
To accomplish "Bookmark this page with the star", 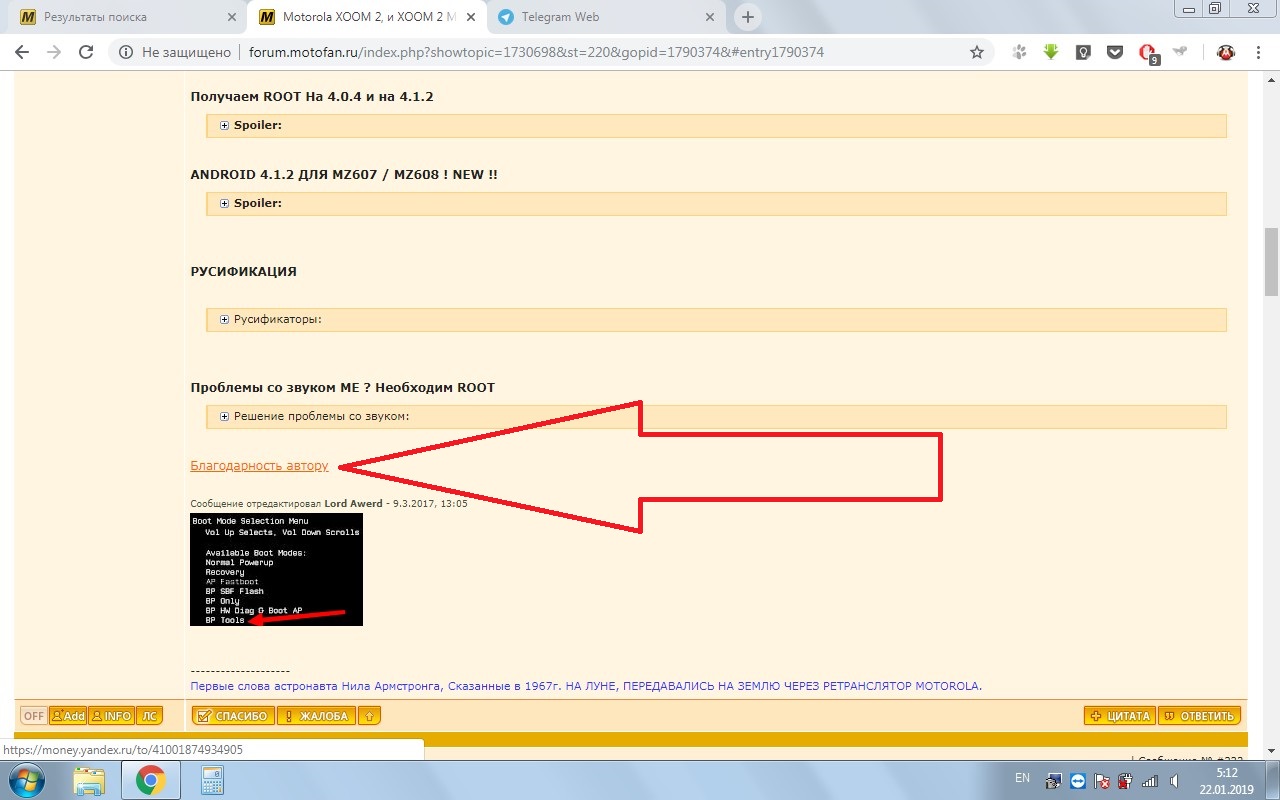I will pyautogui.click(x=977, y=52).
